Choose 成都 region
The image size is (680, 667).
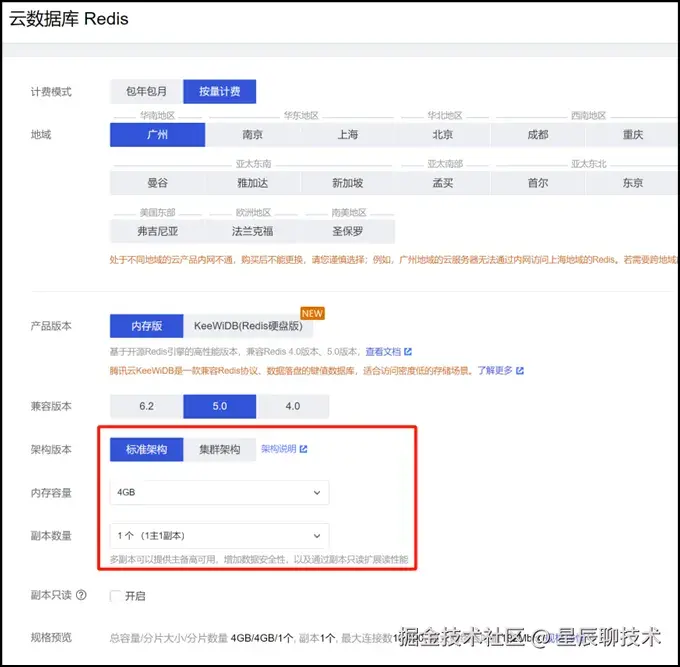pos(538,135)
